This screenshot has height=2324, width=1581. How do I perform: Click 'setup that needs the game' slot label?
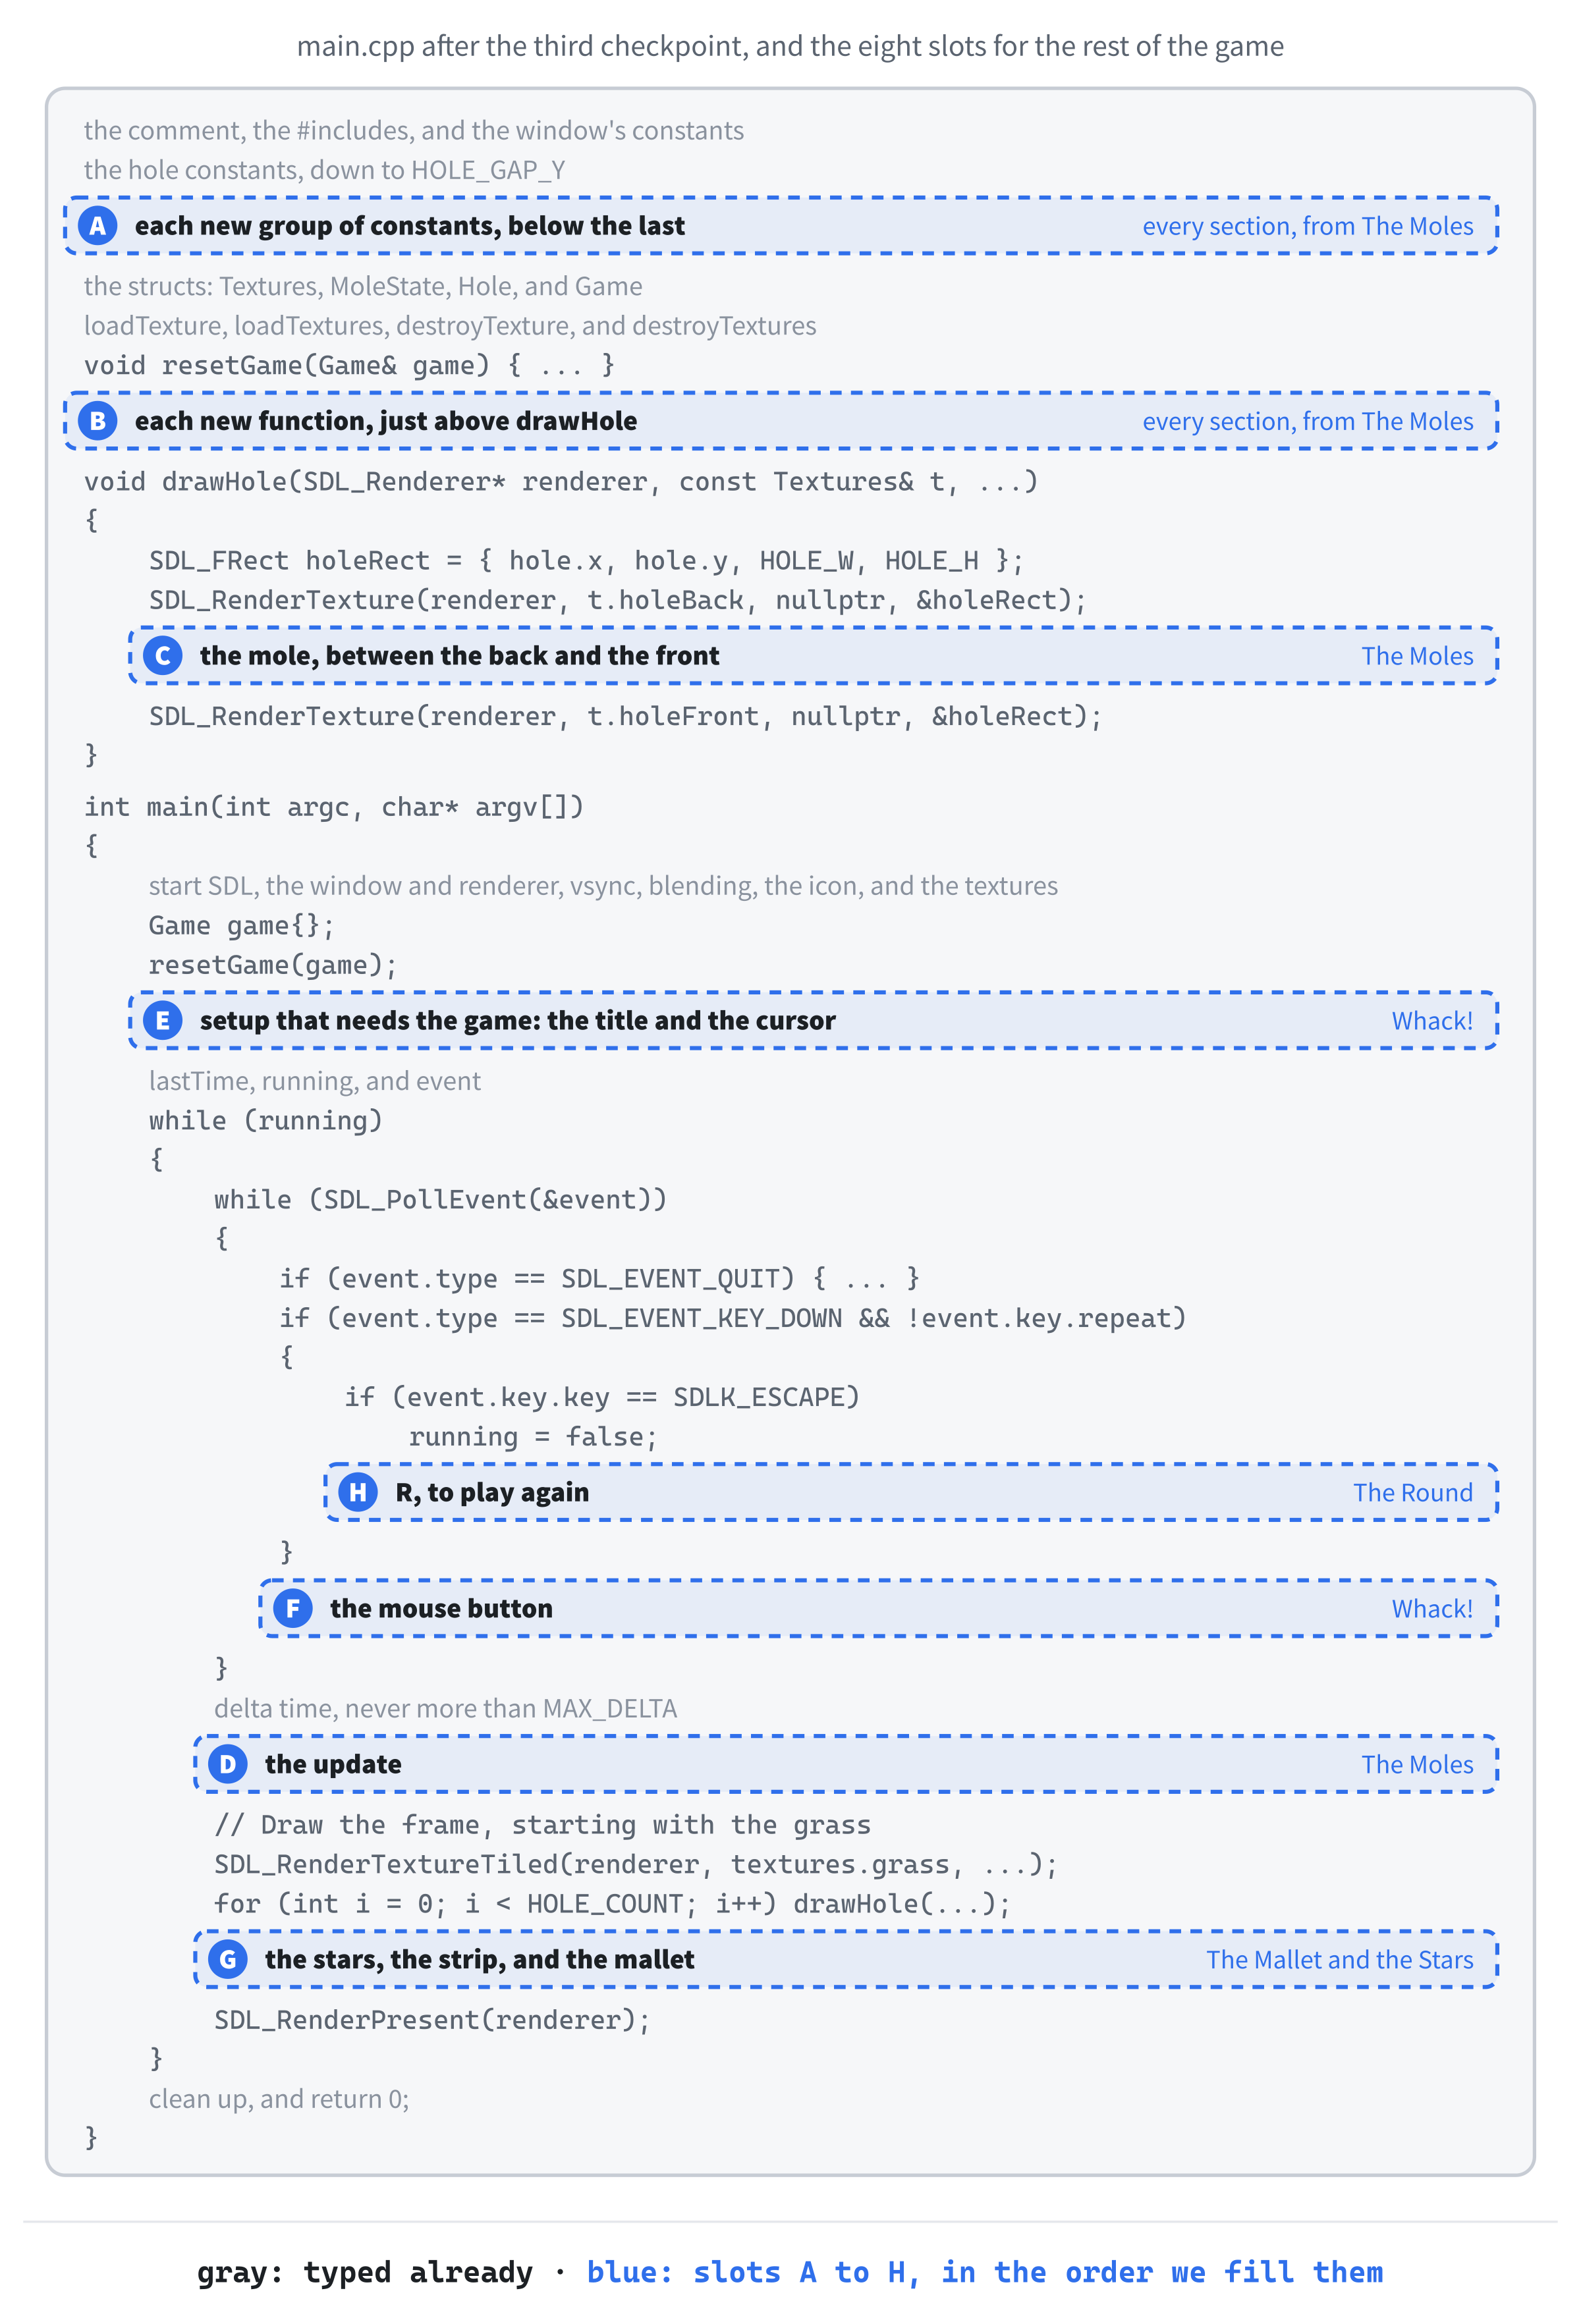517,1021
